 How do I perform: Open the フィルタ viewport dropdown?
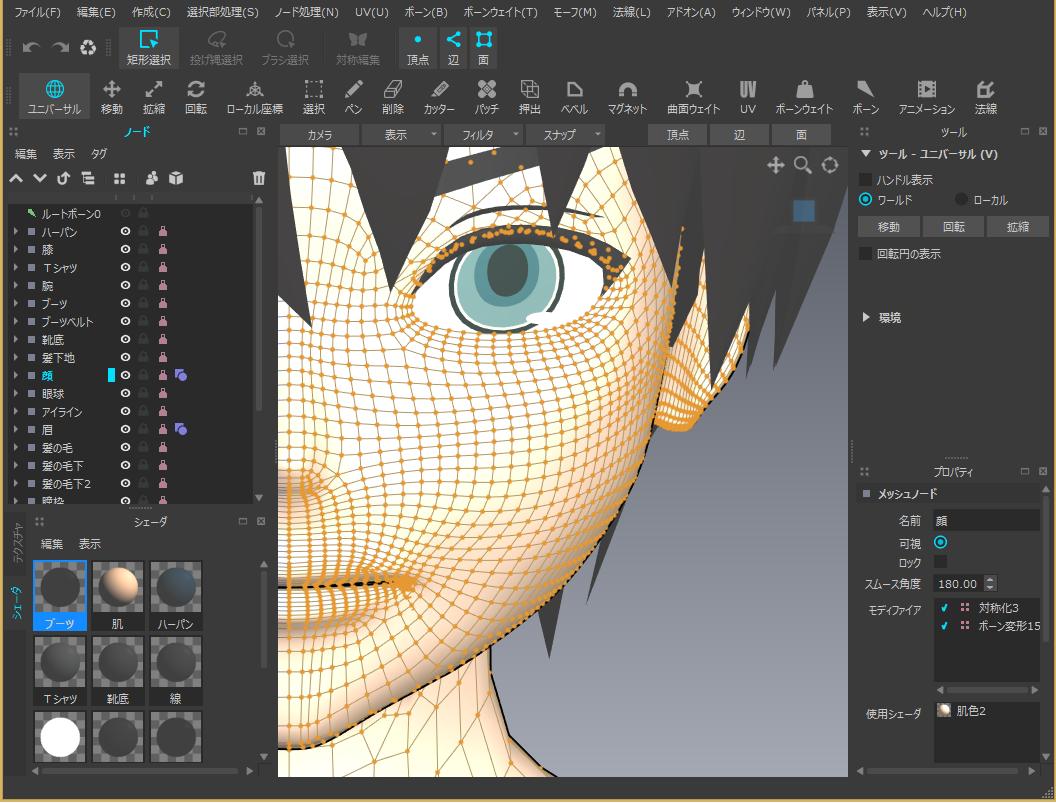click(482, 135)
